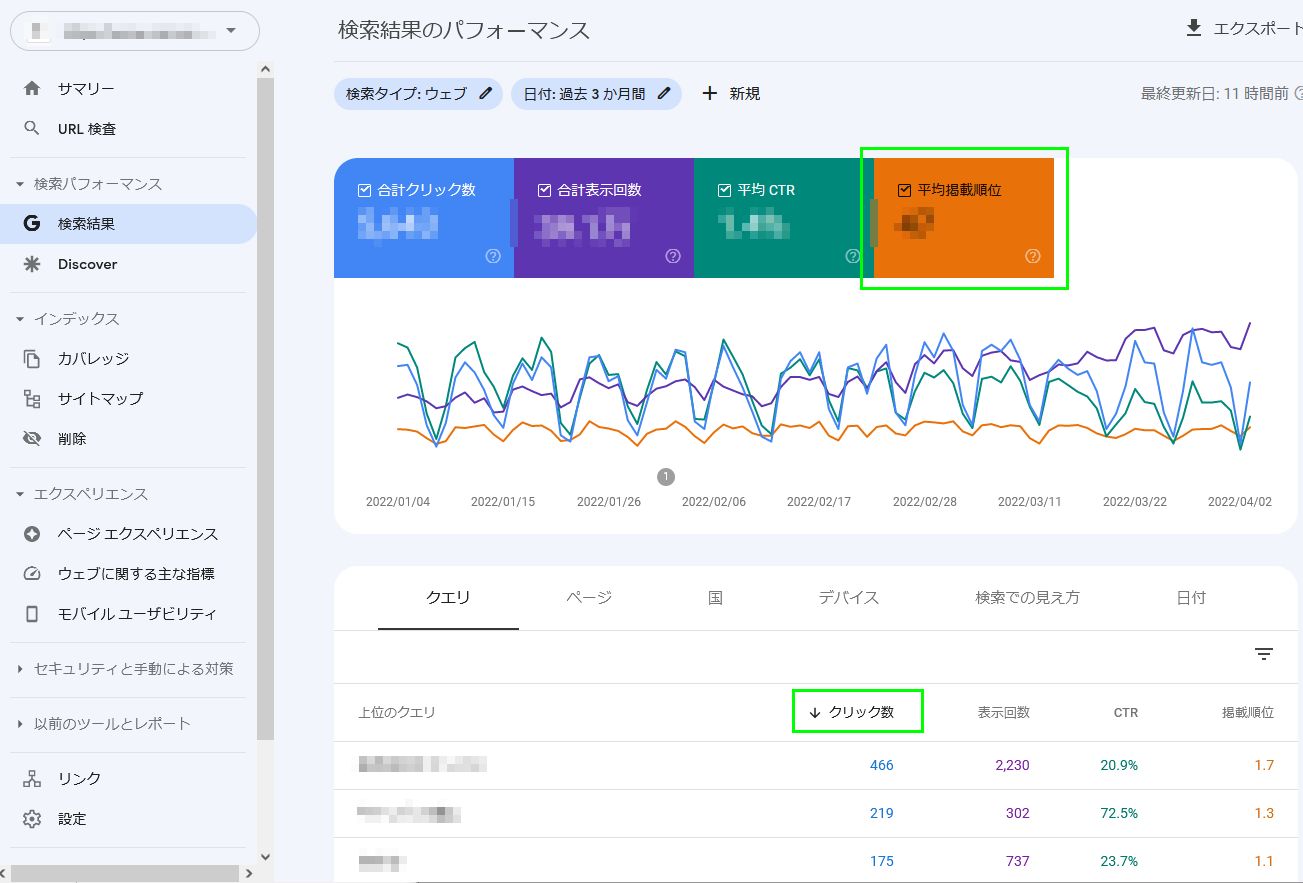Click the サイトマップ tree icon
The width and height of the screenshot is (1303, 883).
click(32, 399)
